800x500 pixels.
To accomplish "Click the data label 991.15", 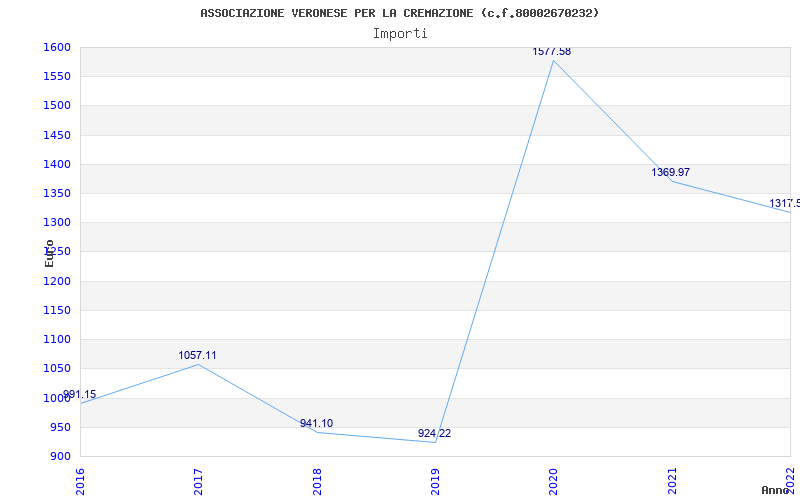I will click(x=80, y=394).
